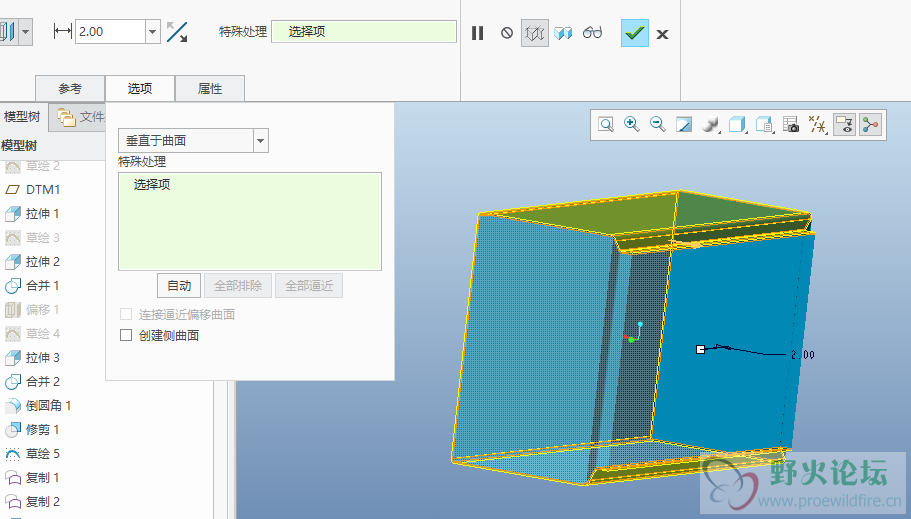Click the 全部排除 button
Screen dimensions: 911x519
pos(238,285)
